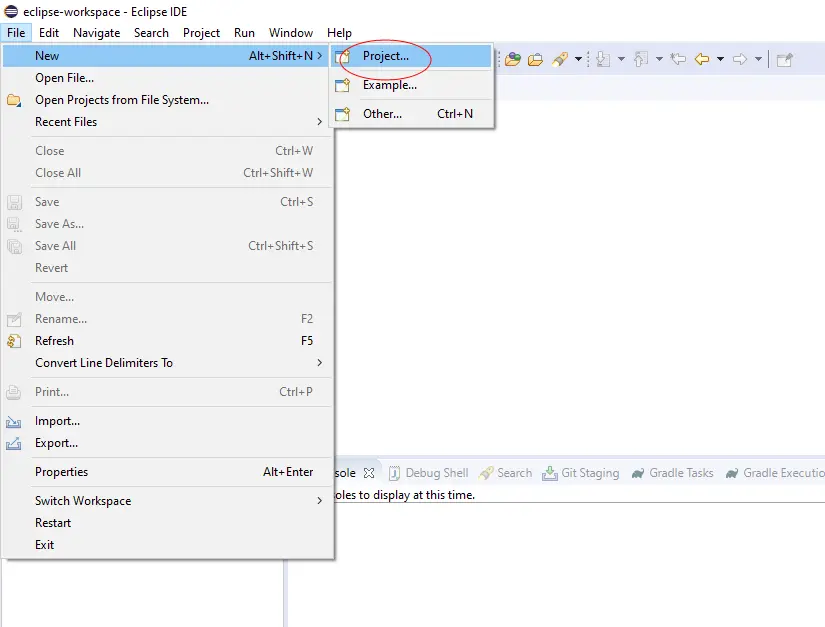This screenshot has height=627, width=825.
Task: Click the Refresh icon in File menu
Action: tap(14, 341)
